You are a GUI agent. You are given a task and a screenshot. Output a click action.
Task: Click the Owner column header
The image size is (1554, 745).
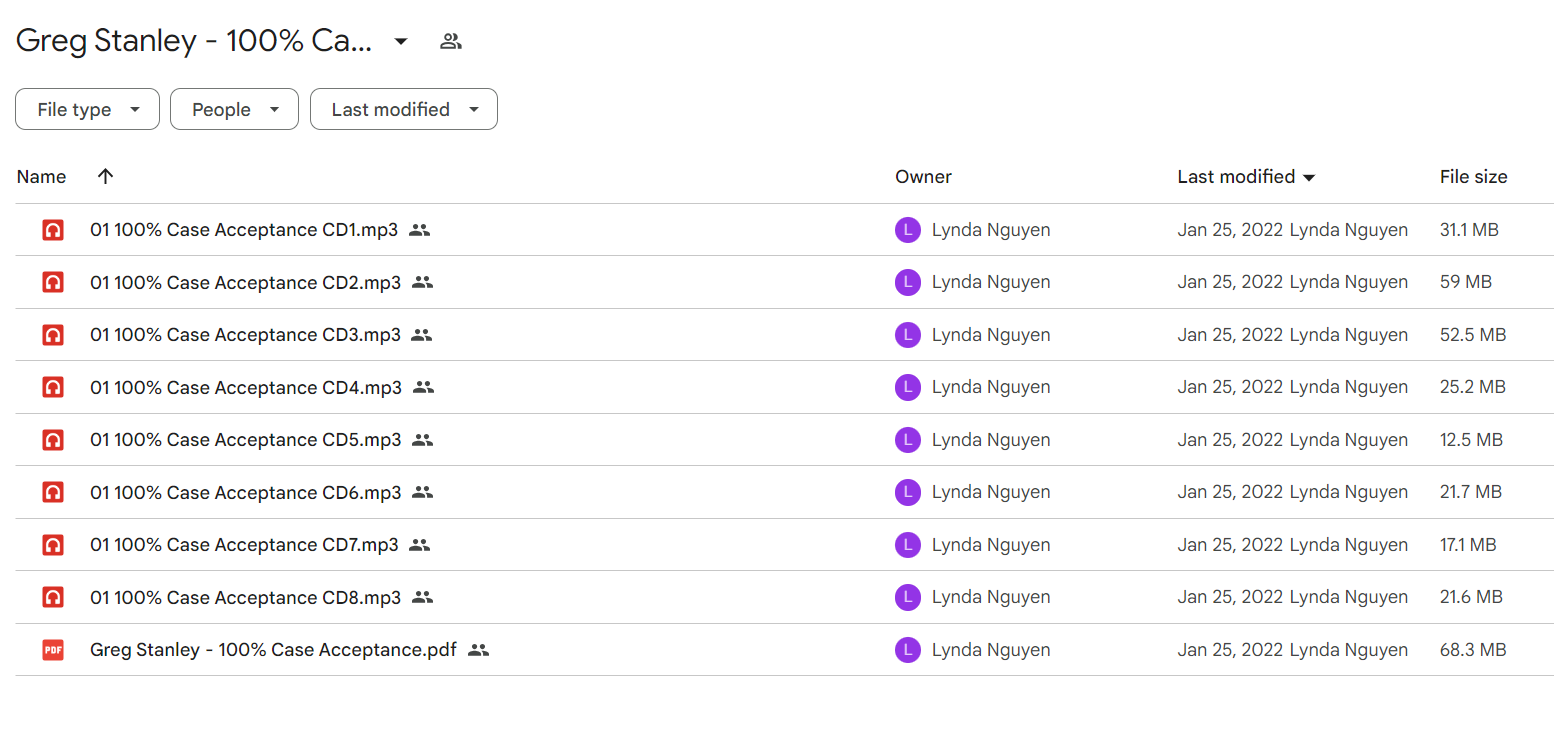[923, 177]
